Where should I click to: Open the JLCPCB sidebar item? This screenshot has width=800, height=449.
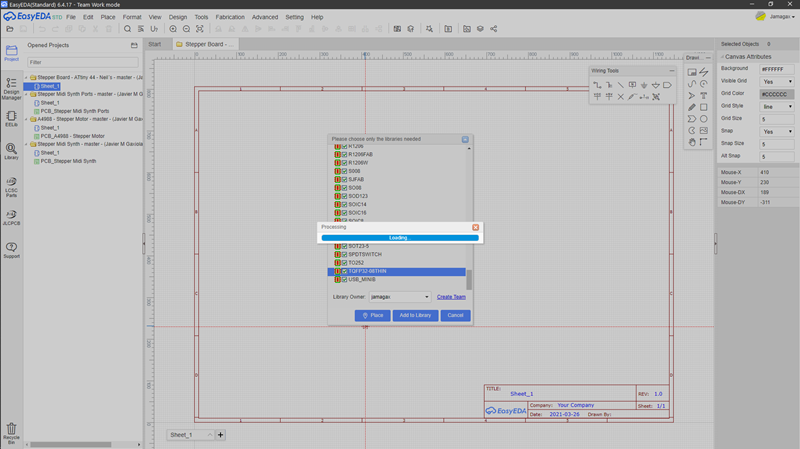coord(11,217)
